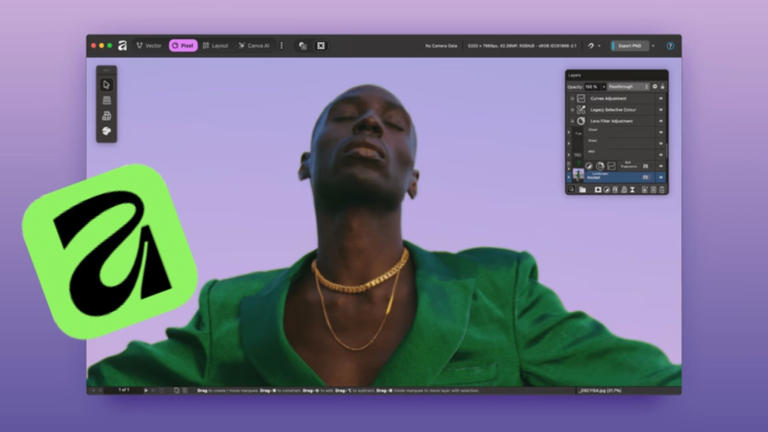Open the blend mode Passthrough dropdown
This screenshot has width=768, height=432.
628,87
